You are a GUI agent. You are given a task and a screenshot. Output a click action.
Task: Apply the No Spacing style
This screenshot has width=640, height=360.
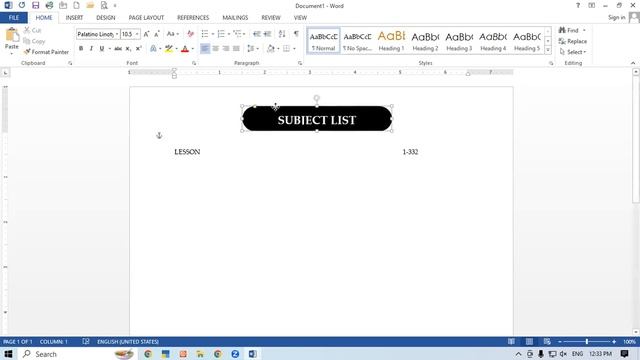tap(357, 41)
